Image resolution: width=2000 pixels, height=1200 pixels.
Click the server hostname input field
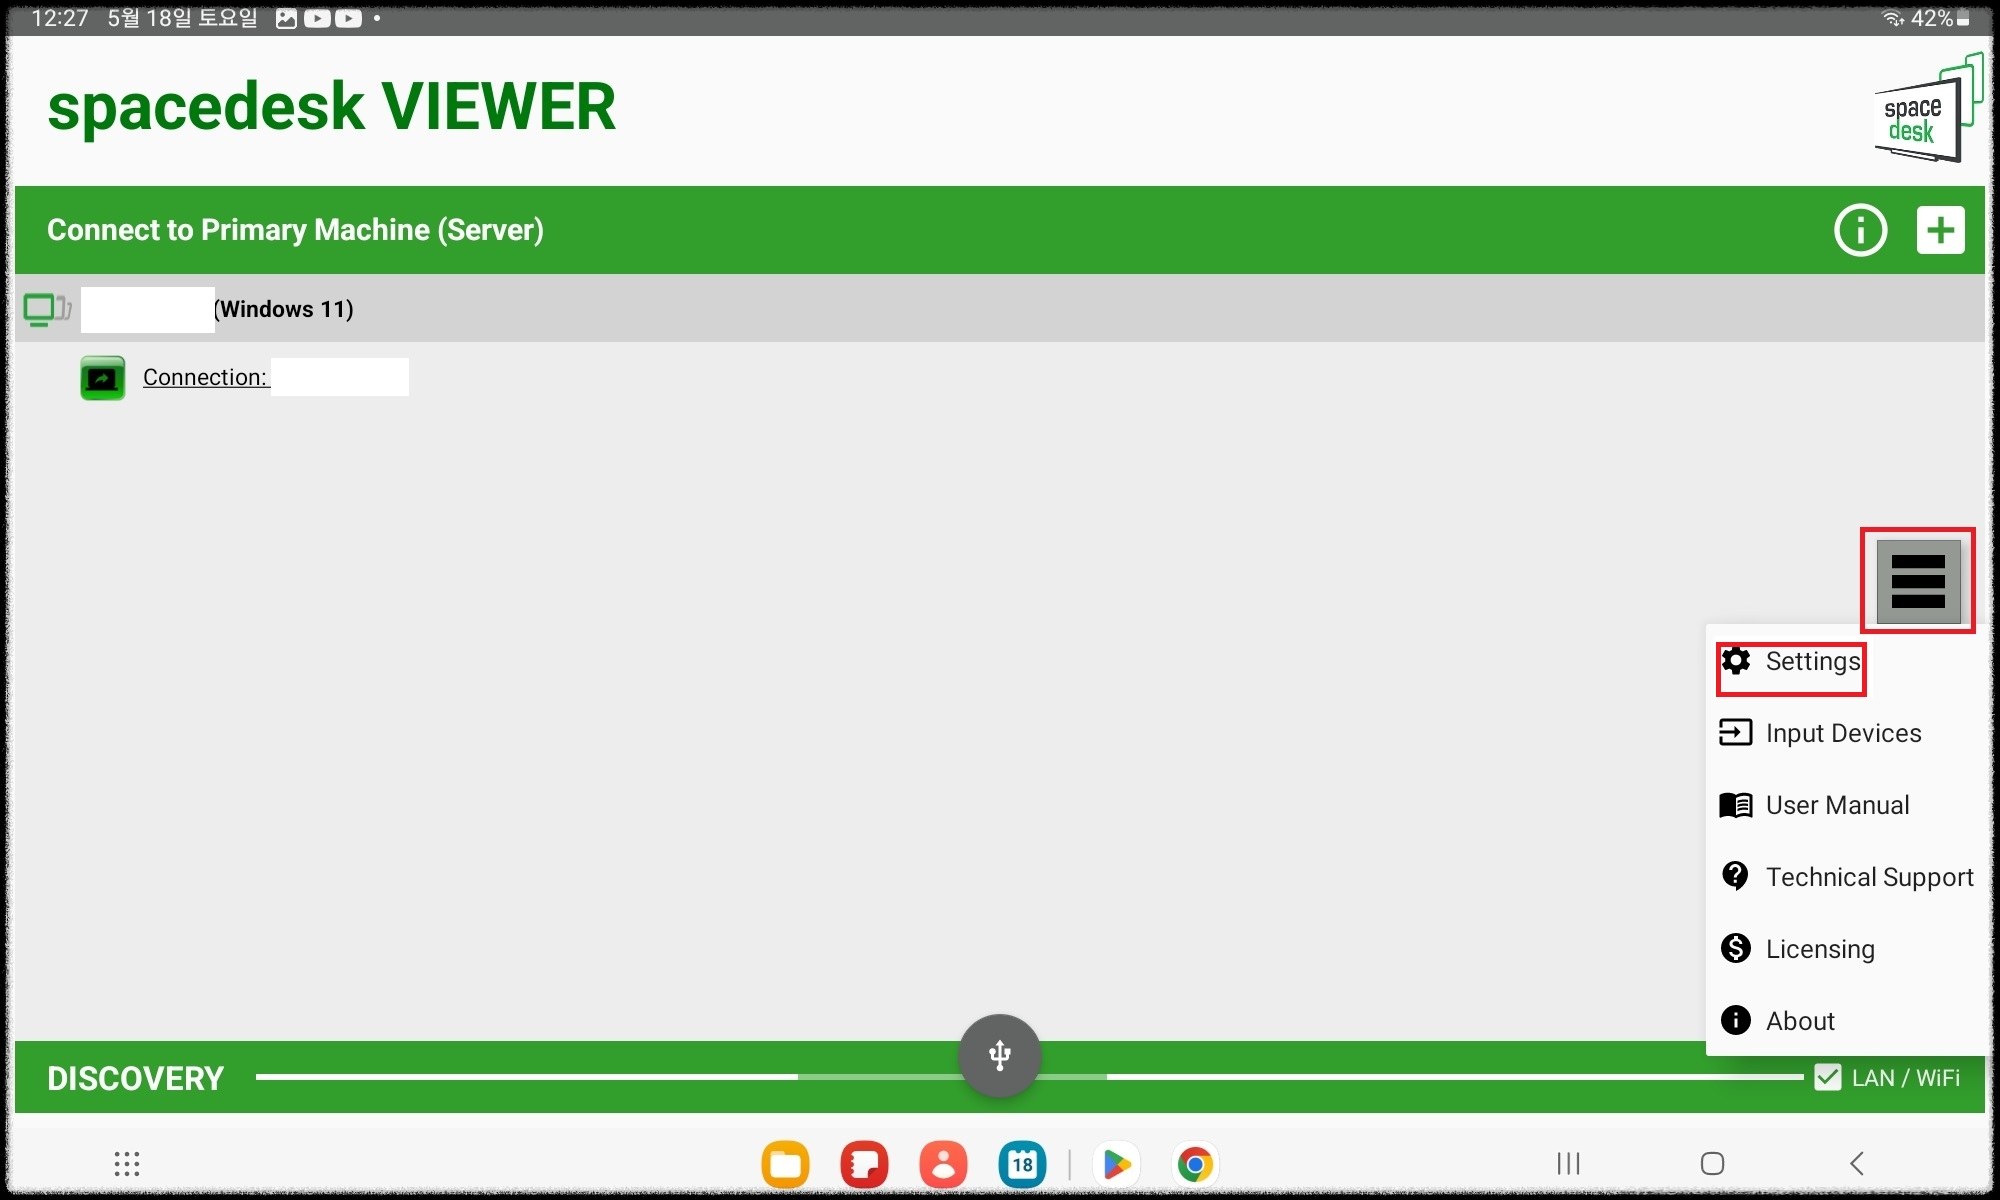(x=143, y=309)
